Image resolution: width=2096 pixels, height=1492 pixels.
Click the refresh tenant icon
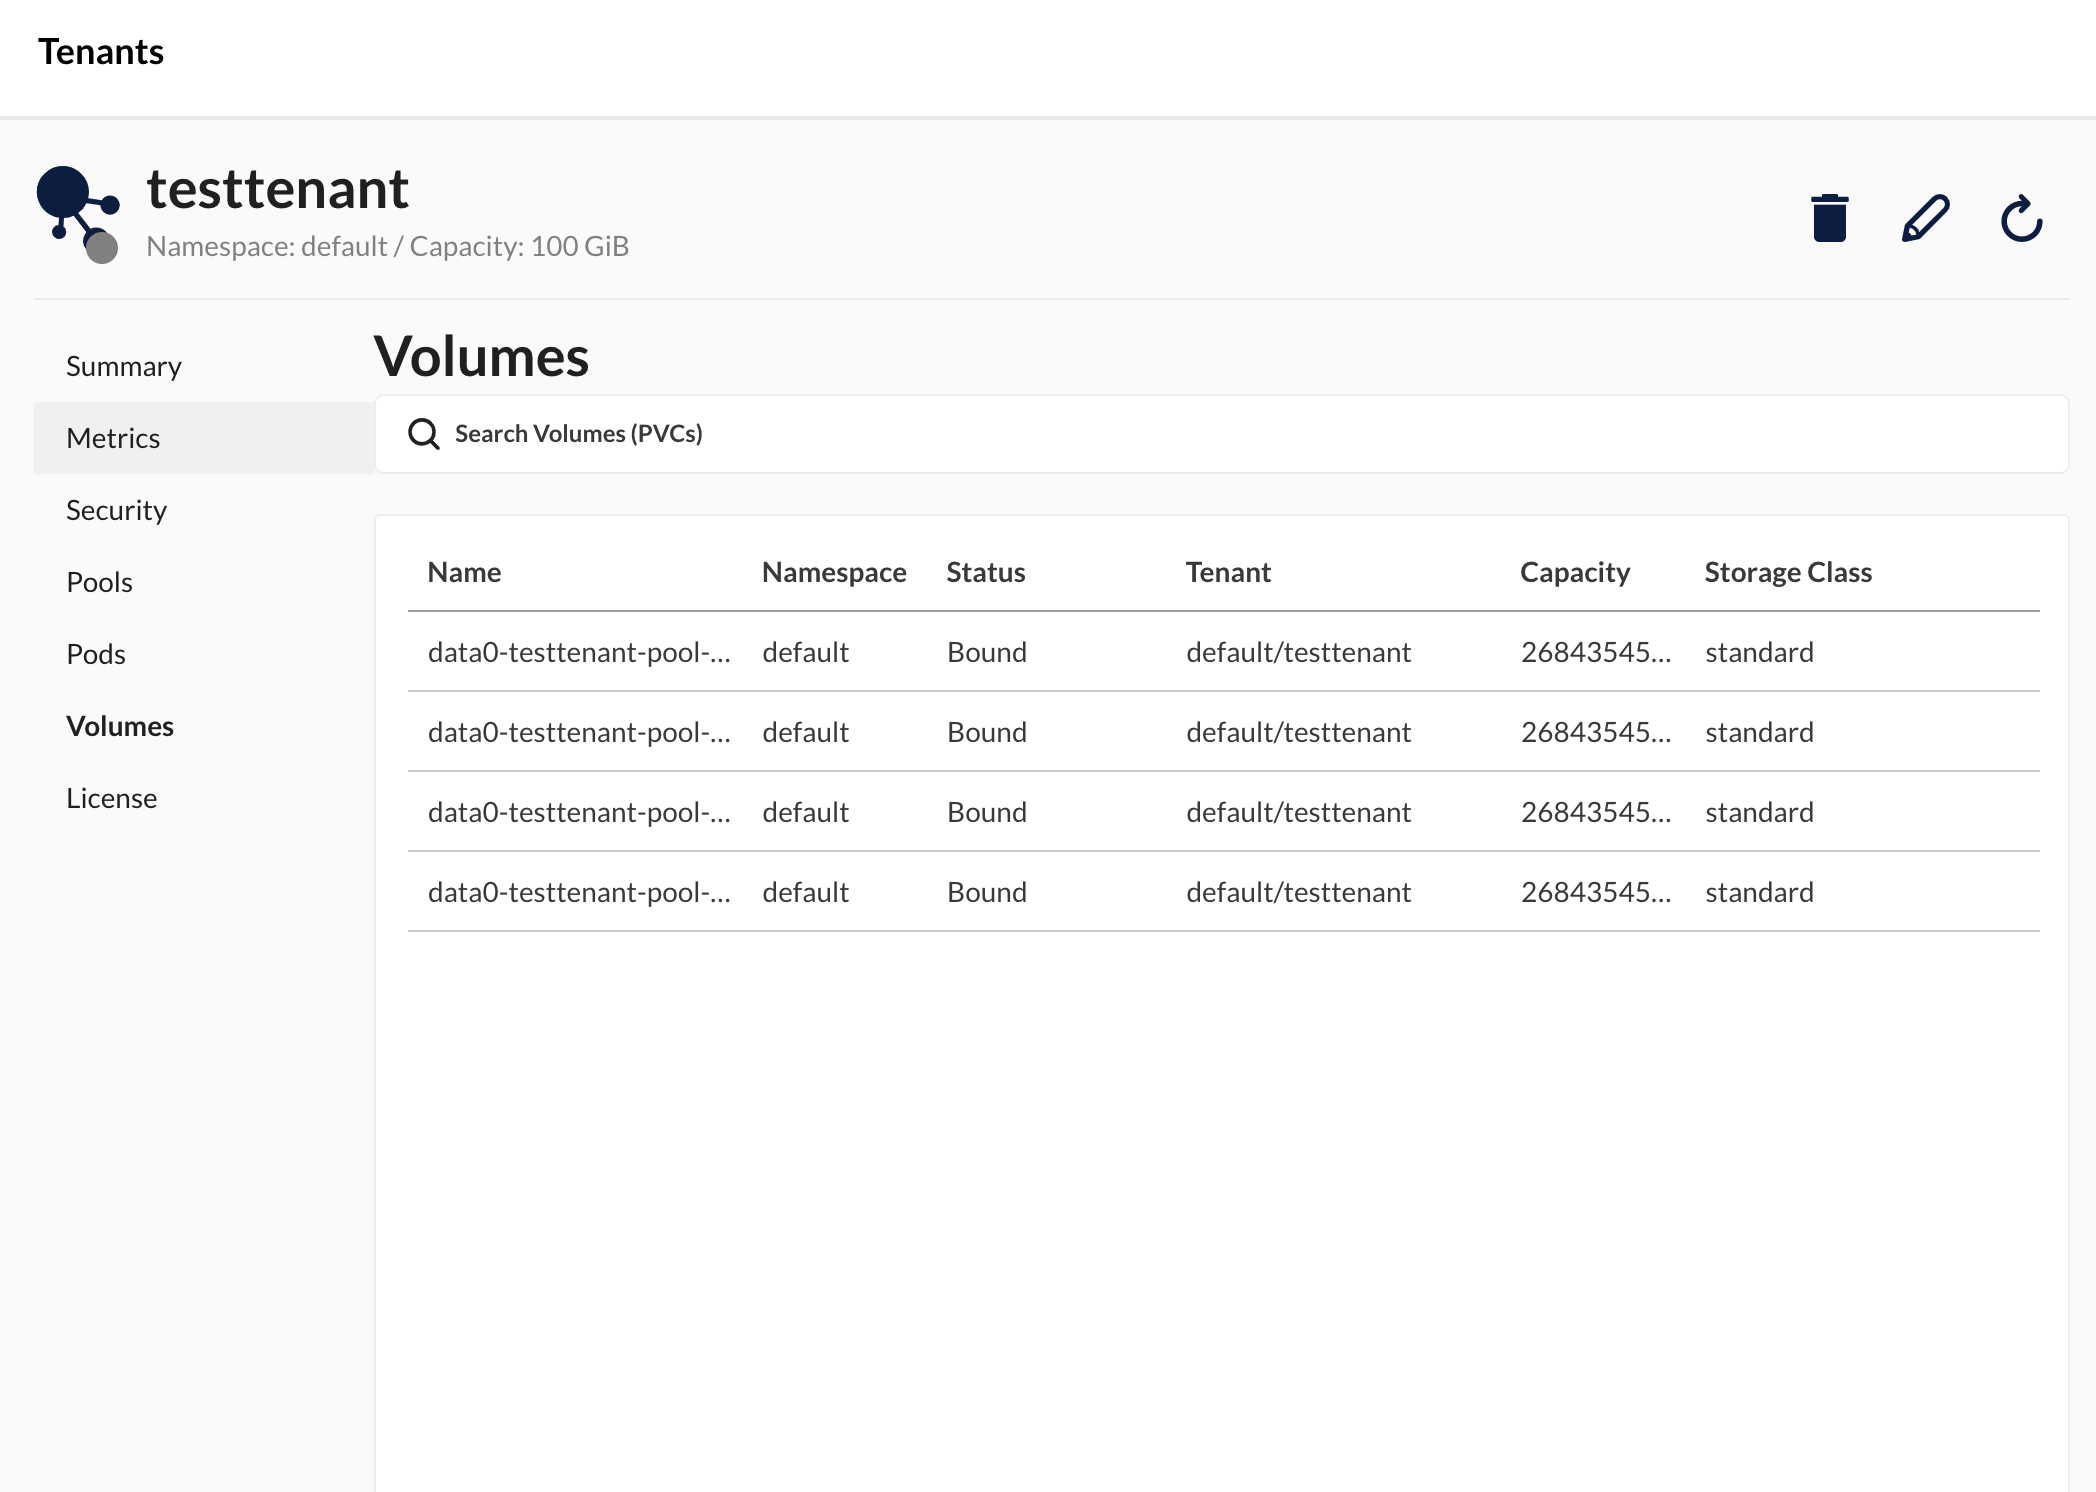(x=2021, y=218)
